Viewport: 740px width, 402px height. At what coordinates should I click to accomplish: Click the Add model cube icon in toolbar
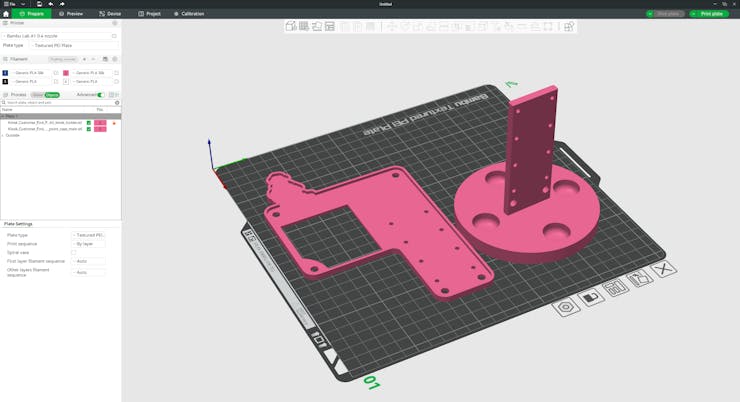point(291,26)
